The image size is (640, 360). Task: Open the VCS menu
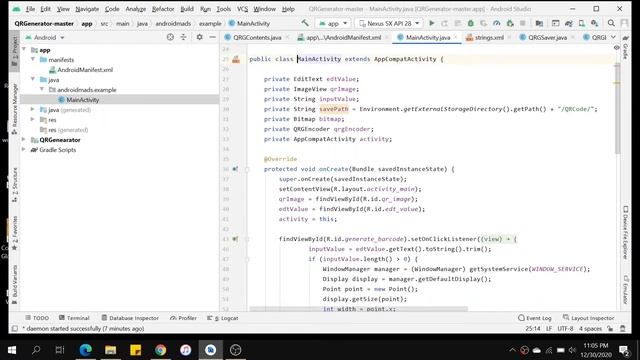[x=242, y=9]
